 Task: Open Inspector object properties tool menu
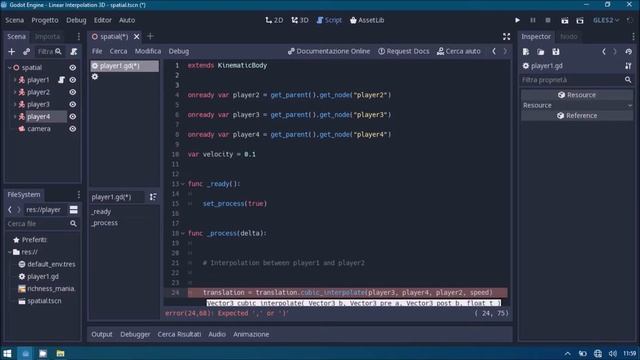628,66
